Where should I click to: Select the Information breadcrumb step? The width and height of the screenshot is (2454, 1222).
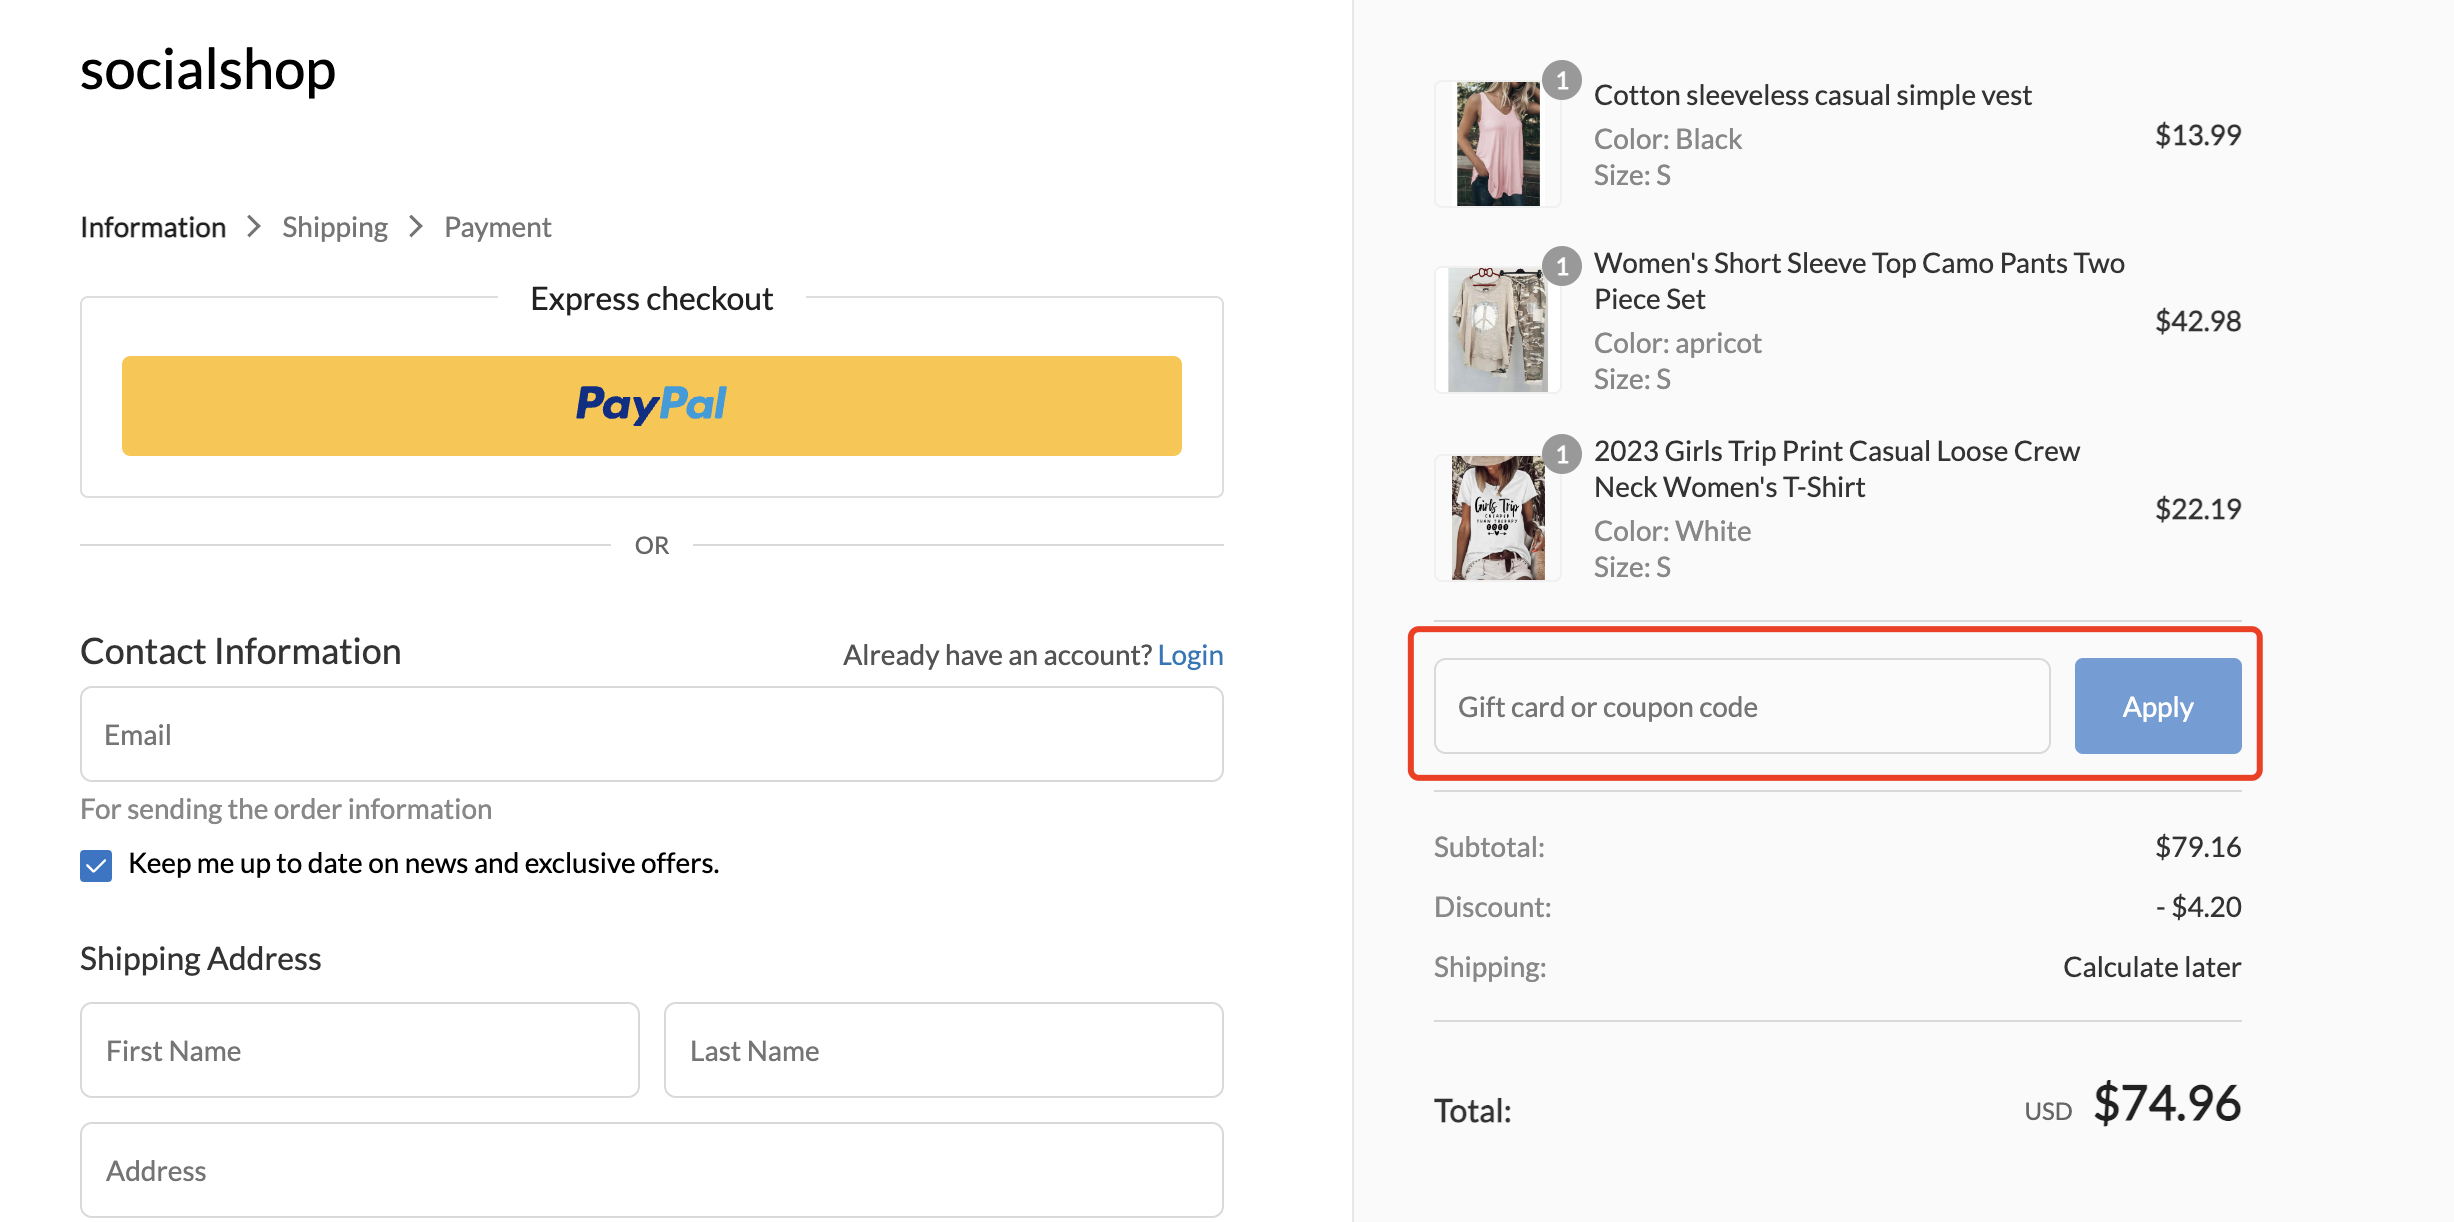153,227
